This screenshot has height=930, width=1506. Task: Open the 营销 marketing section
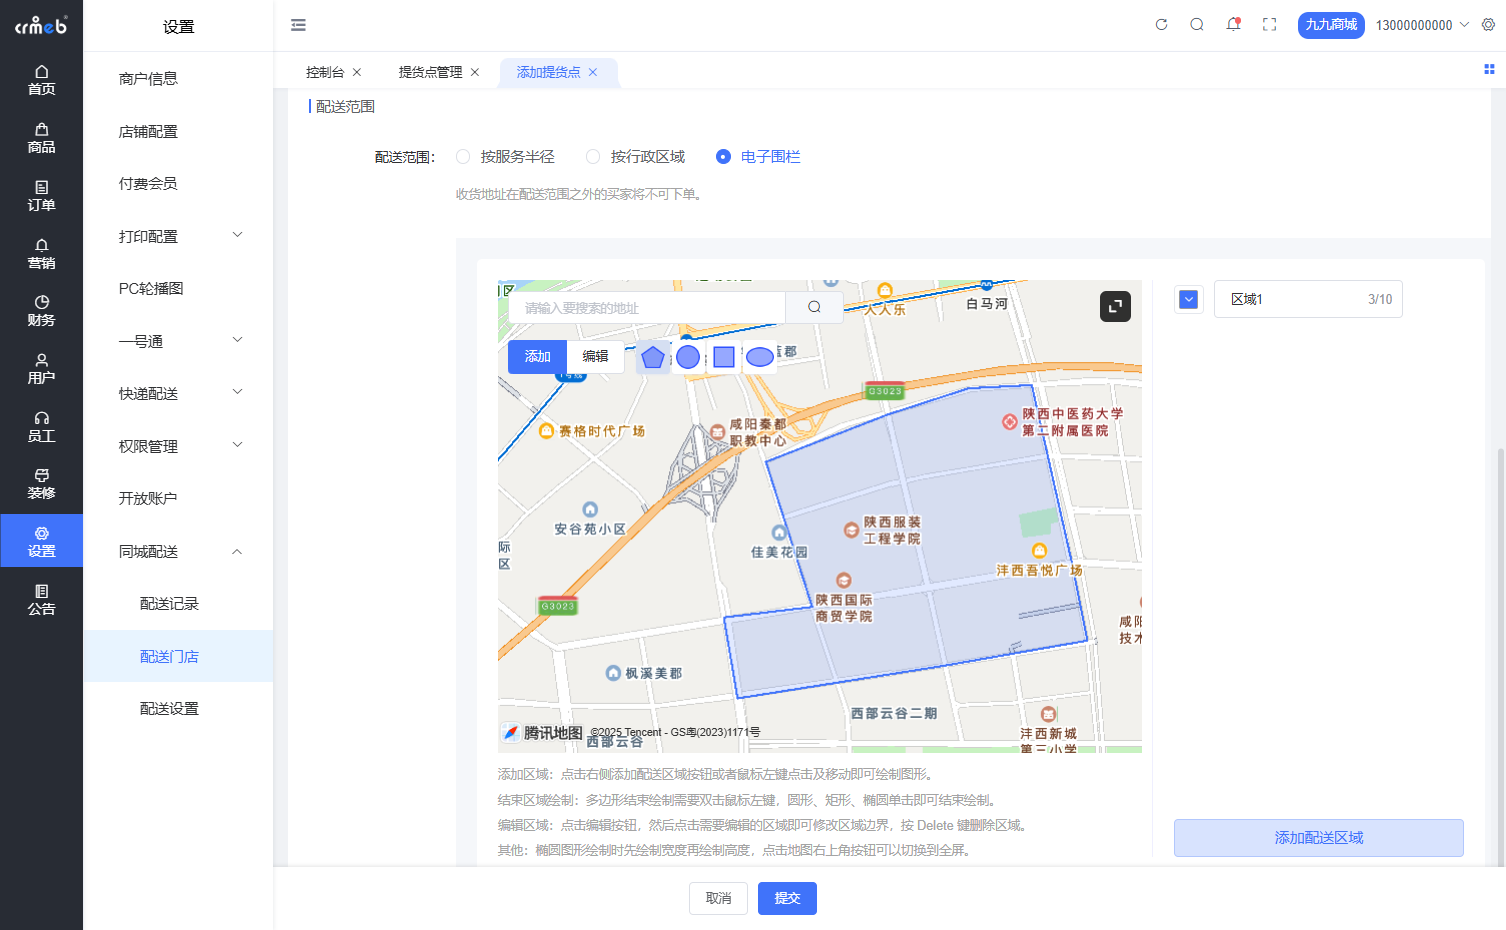41,254
